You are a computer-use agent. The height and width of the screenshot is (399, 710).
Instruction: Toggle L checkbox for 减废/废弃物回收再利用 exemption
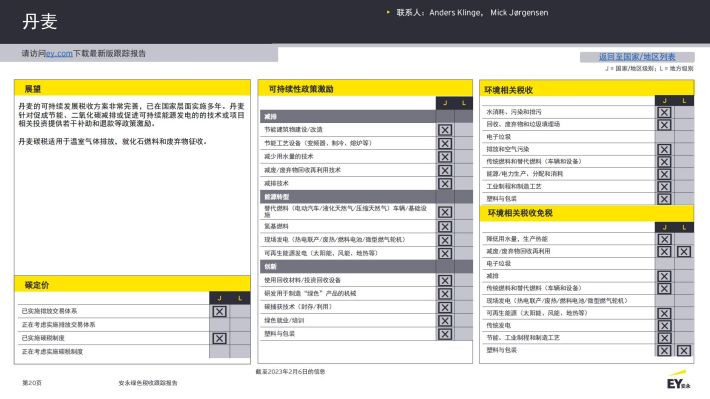point(684,251)
